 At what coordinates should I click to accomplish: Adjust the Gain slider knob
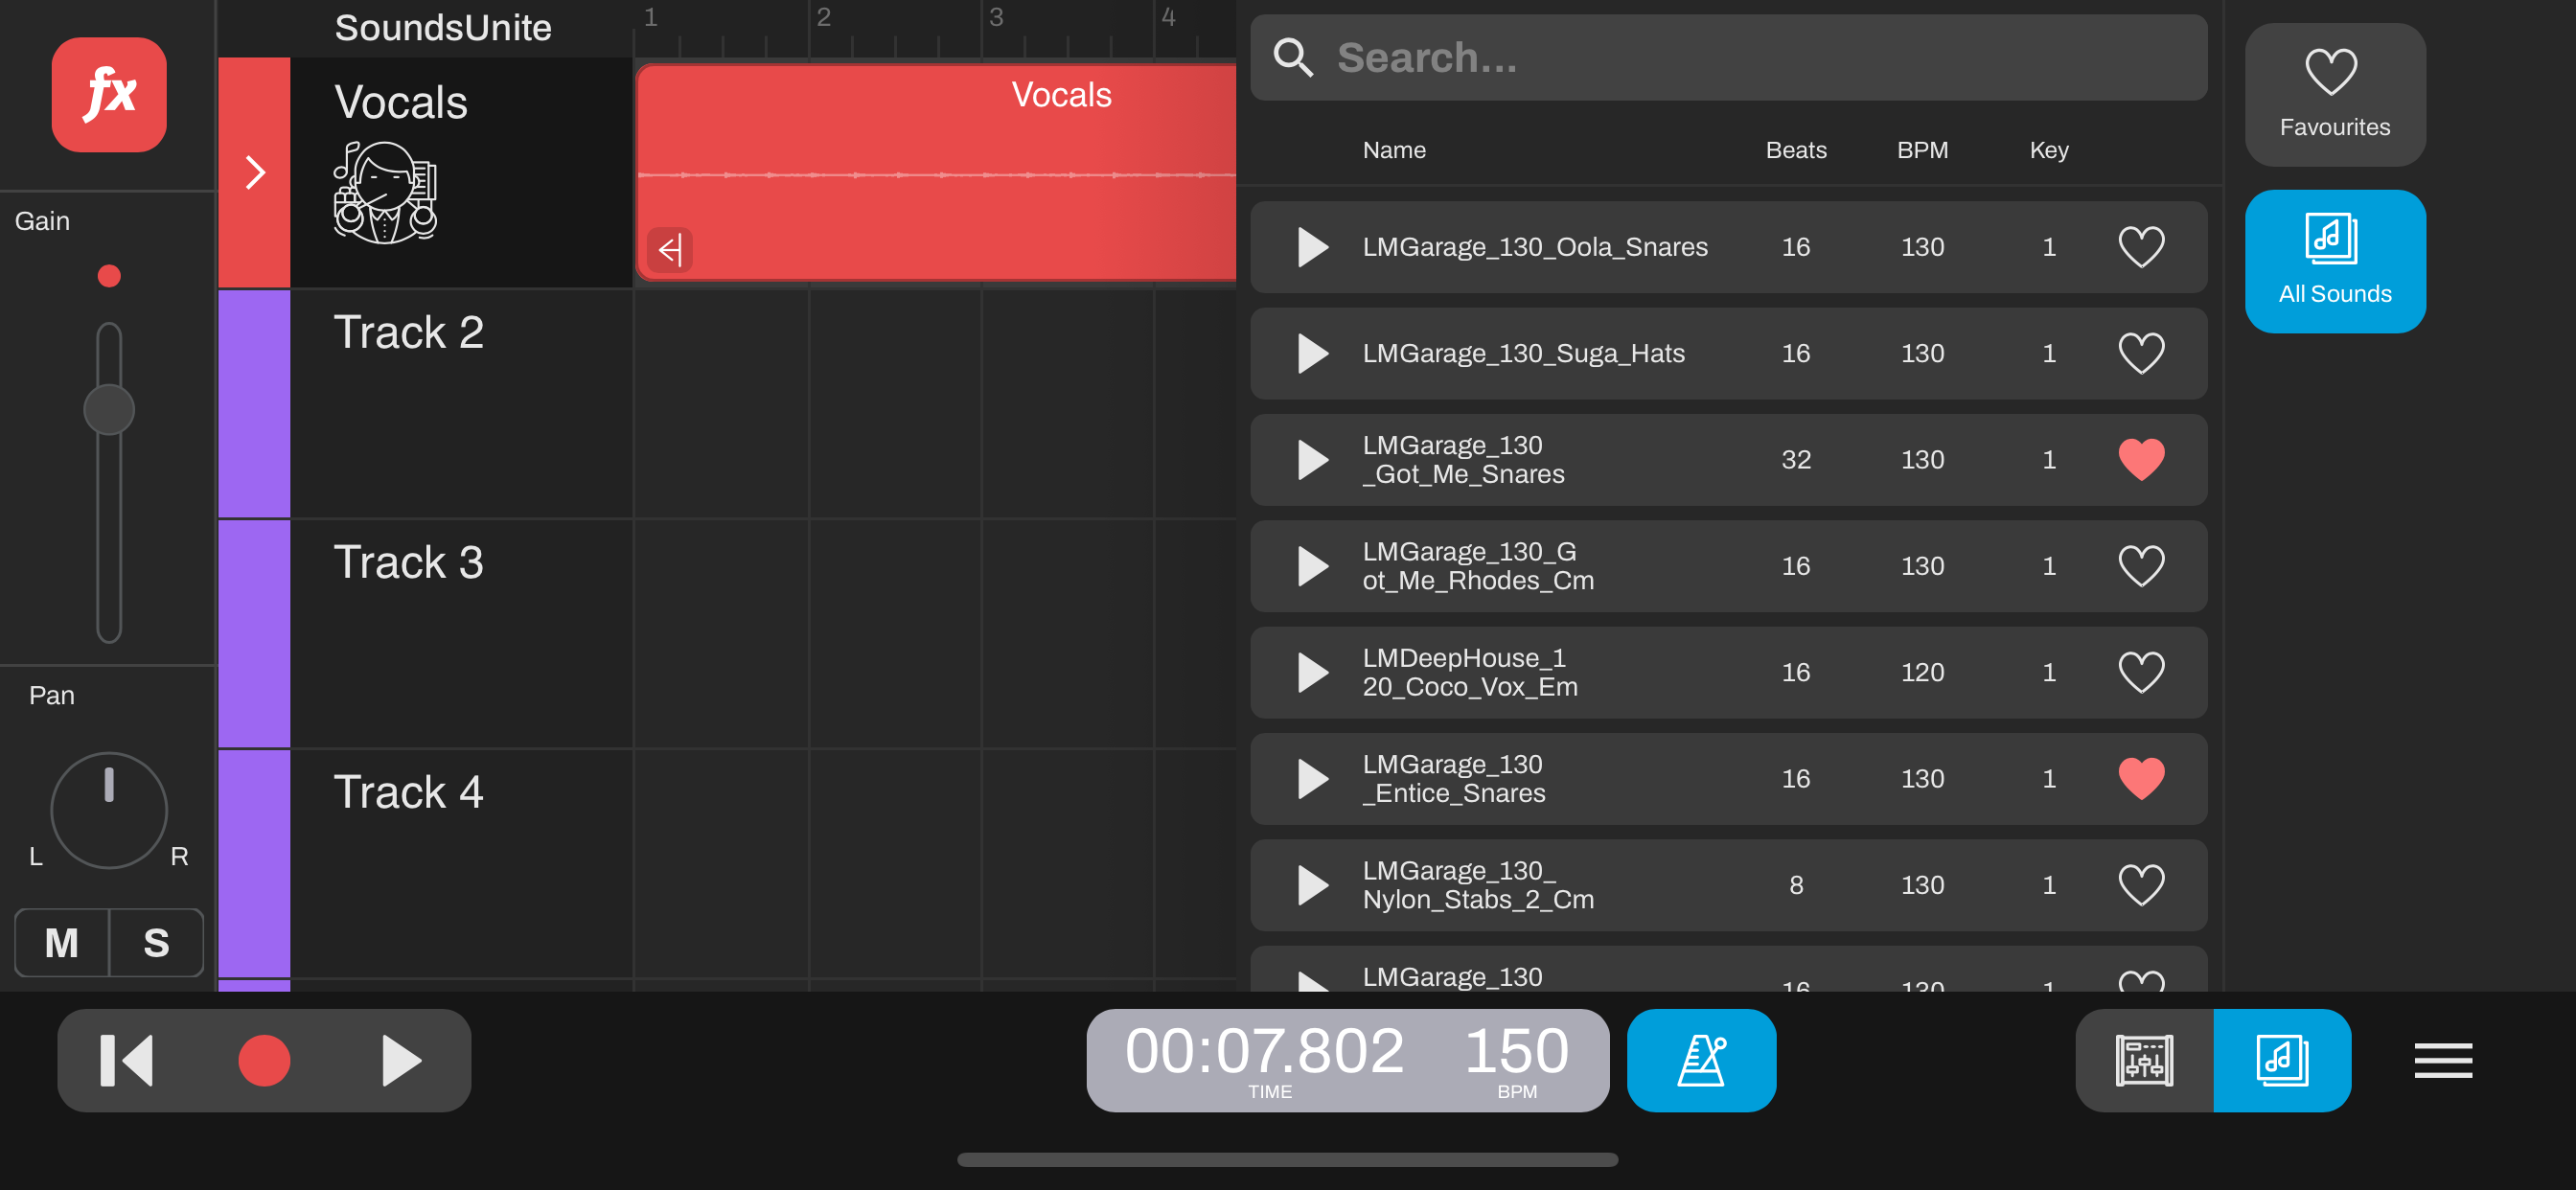pyautogui.click(x=109, y=409)
